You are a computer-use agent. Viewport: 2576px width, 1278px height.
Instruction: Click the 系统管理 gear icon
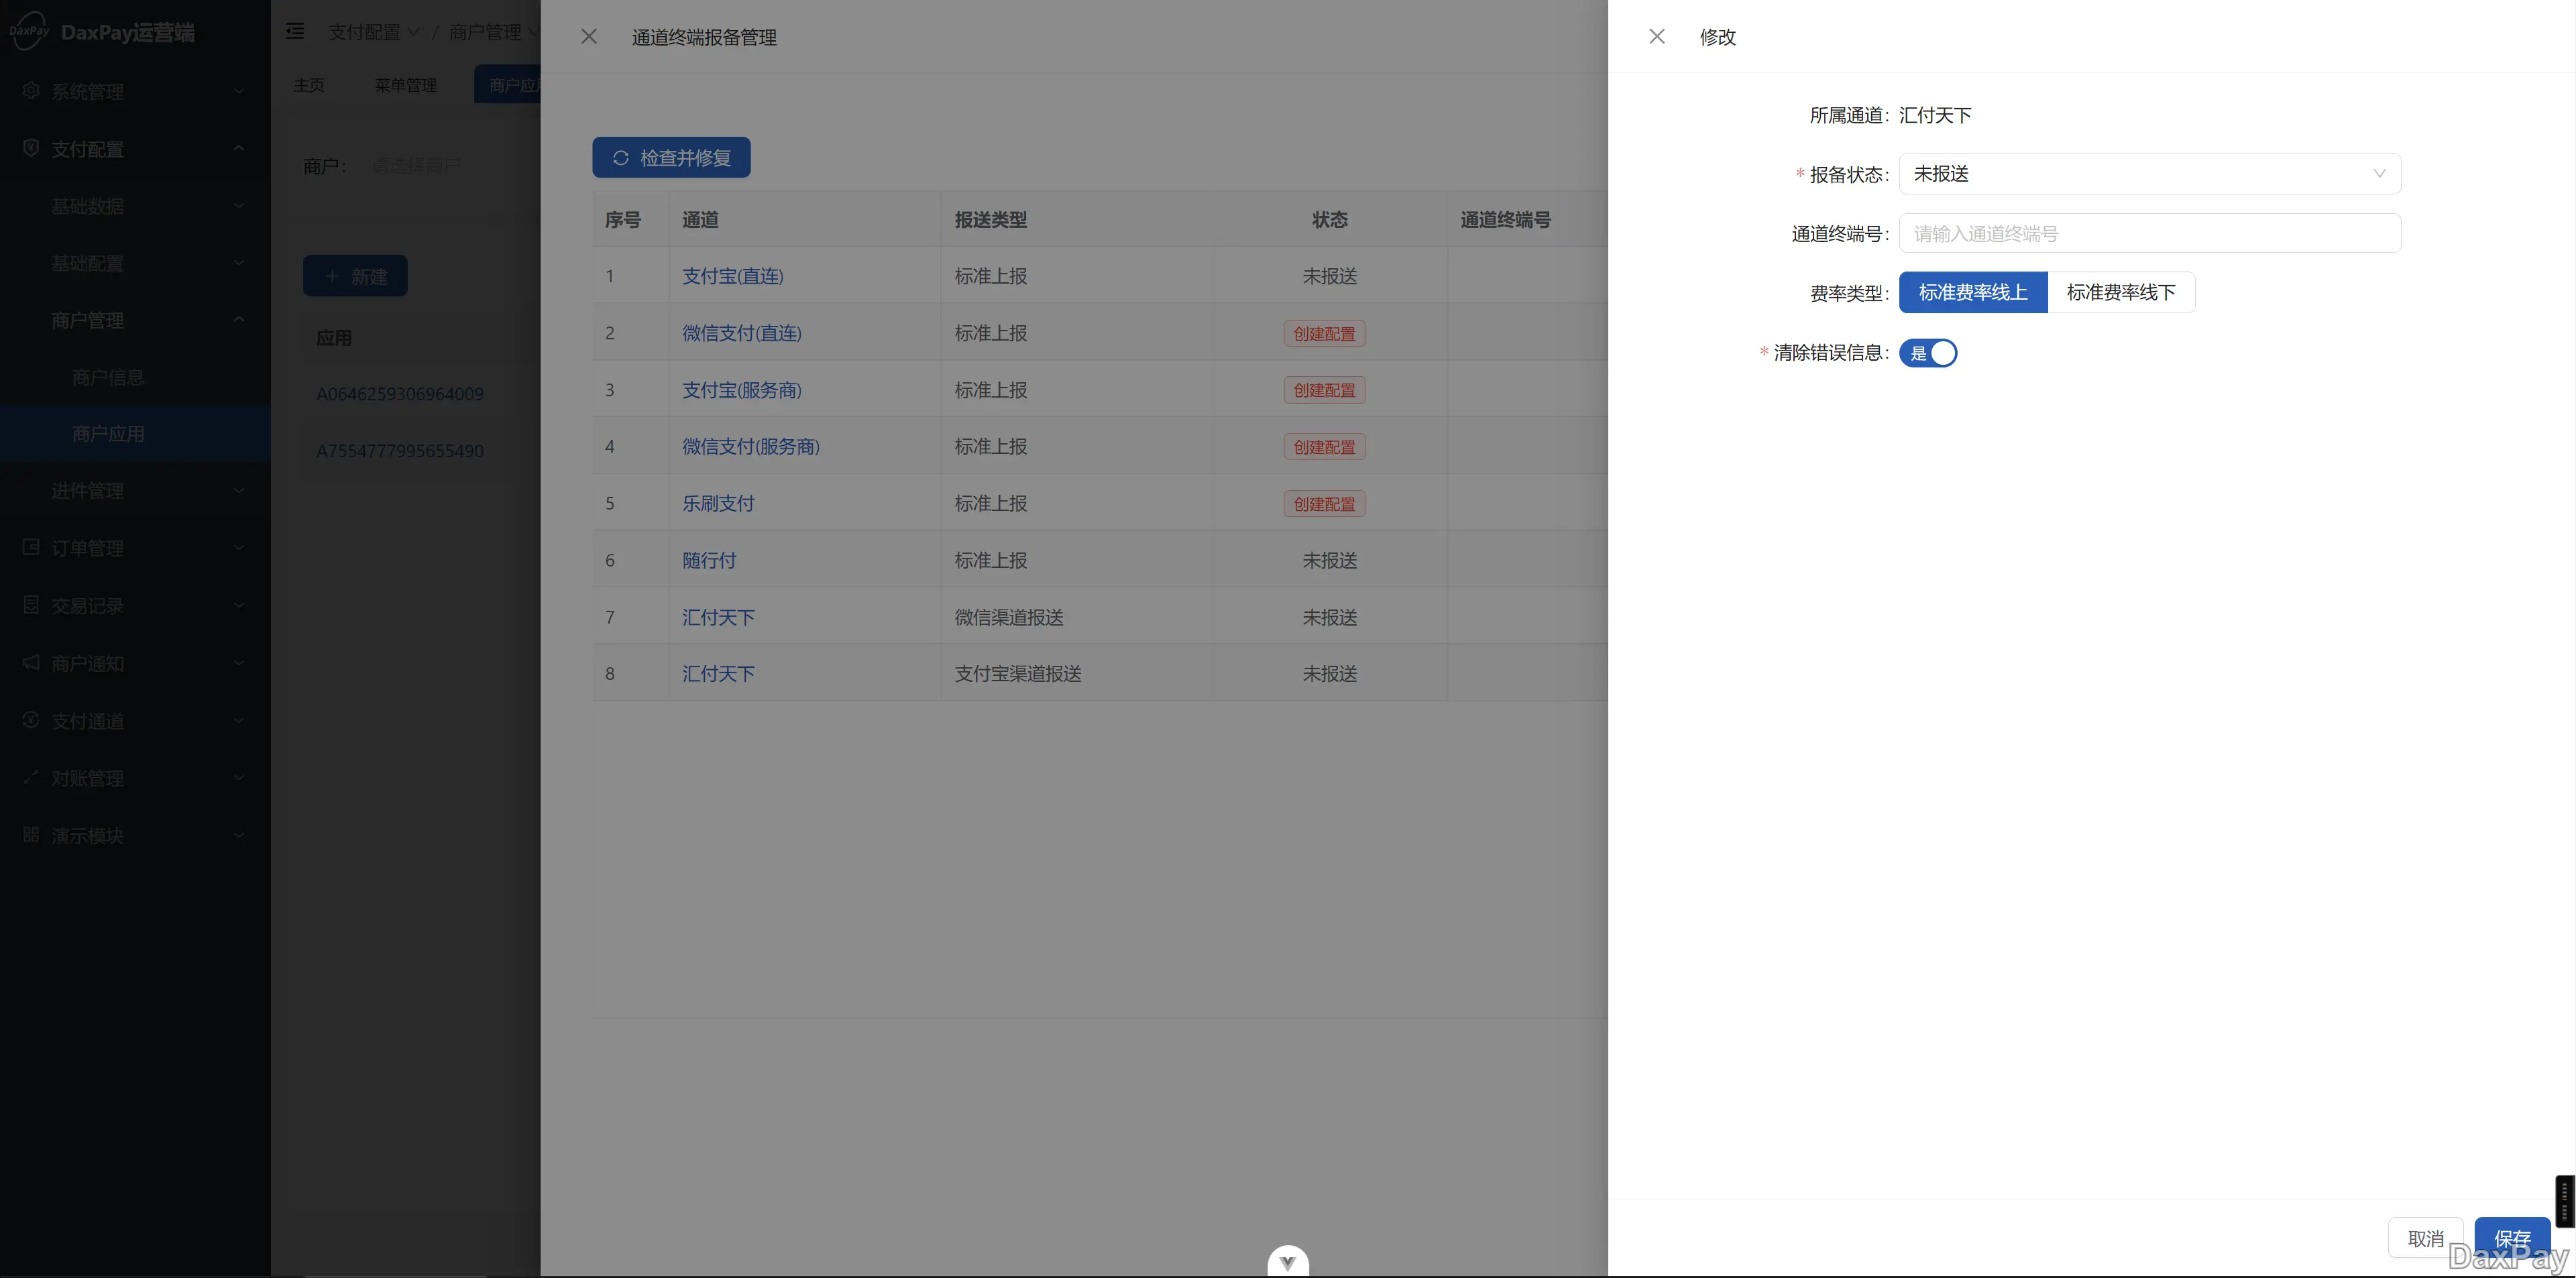click(31, 91)
